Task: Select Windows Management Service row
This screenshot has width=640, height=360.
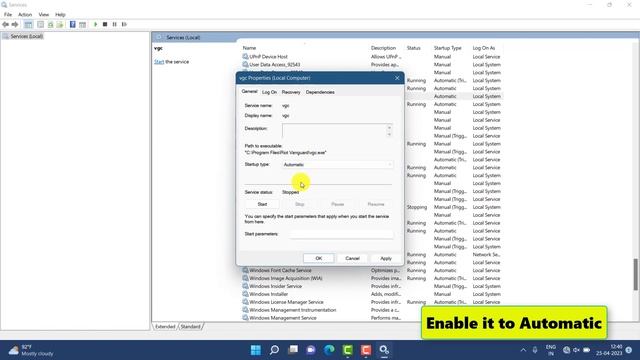Action: point(283,318)
